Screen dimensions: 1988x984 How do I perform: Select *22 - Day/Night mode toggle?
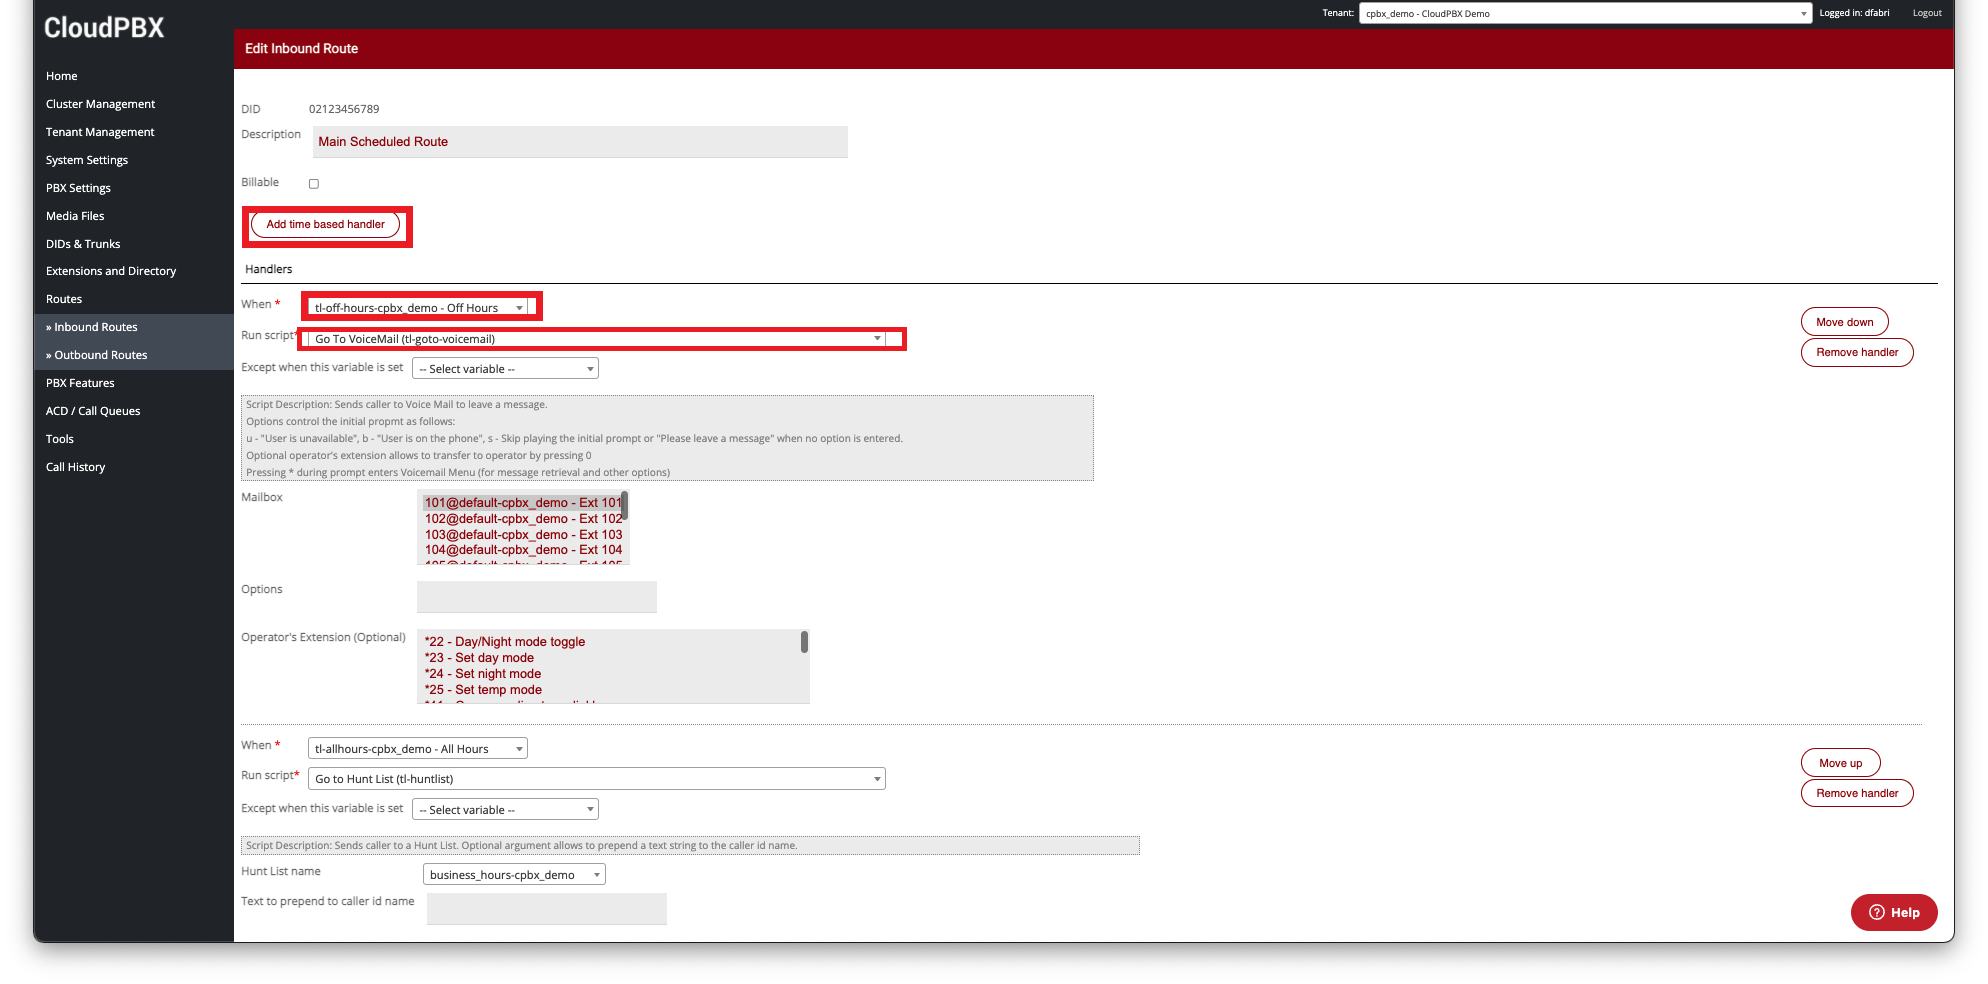tap(505, 642)
